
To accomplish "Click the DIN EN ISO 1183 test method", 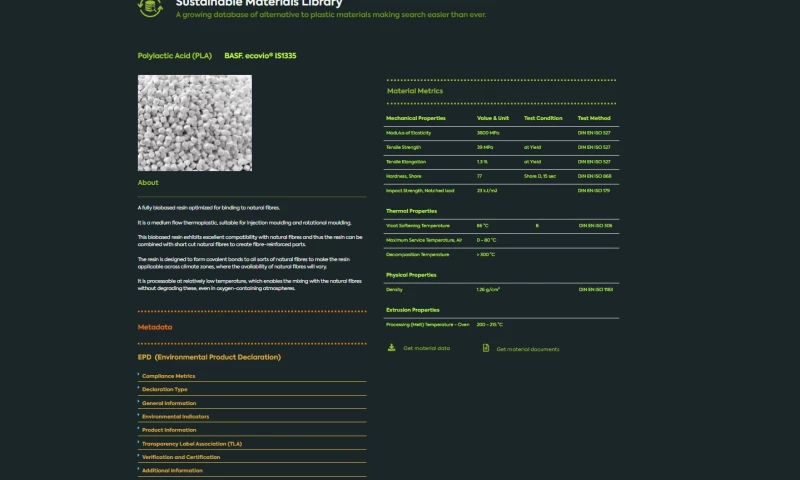I will 596,290.
